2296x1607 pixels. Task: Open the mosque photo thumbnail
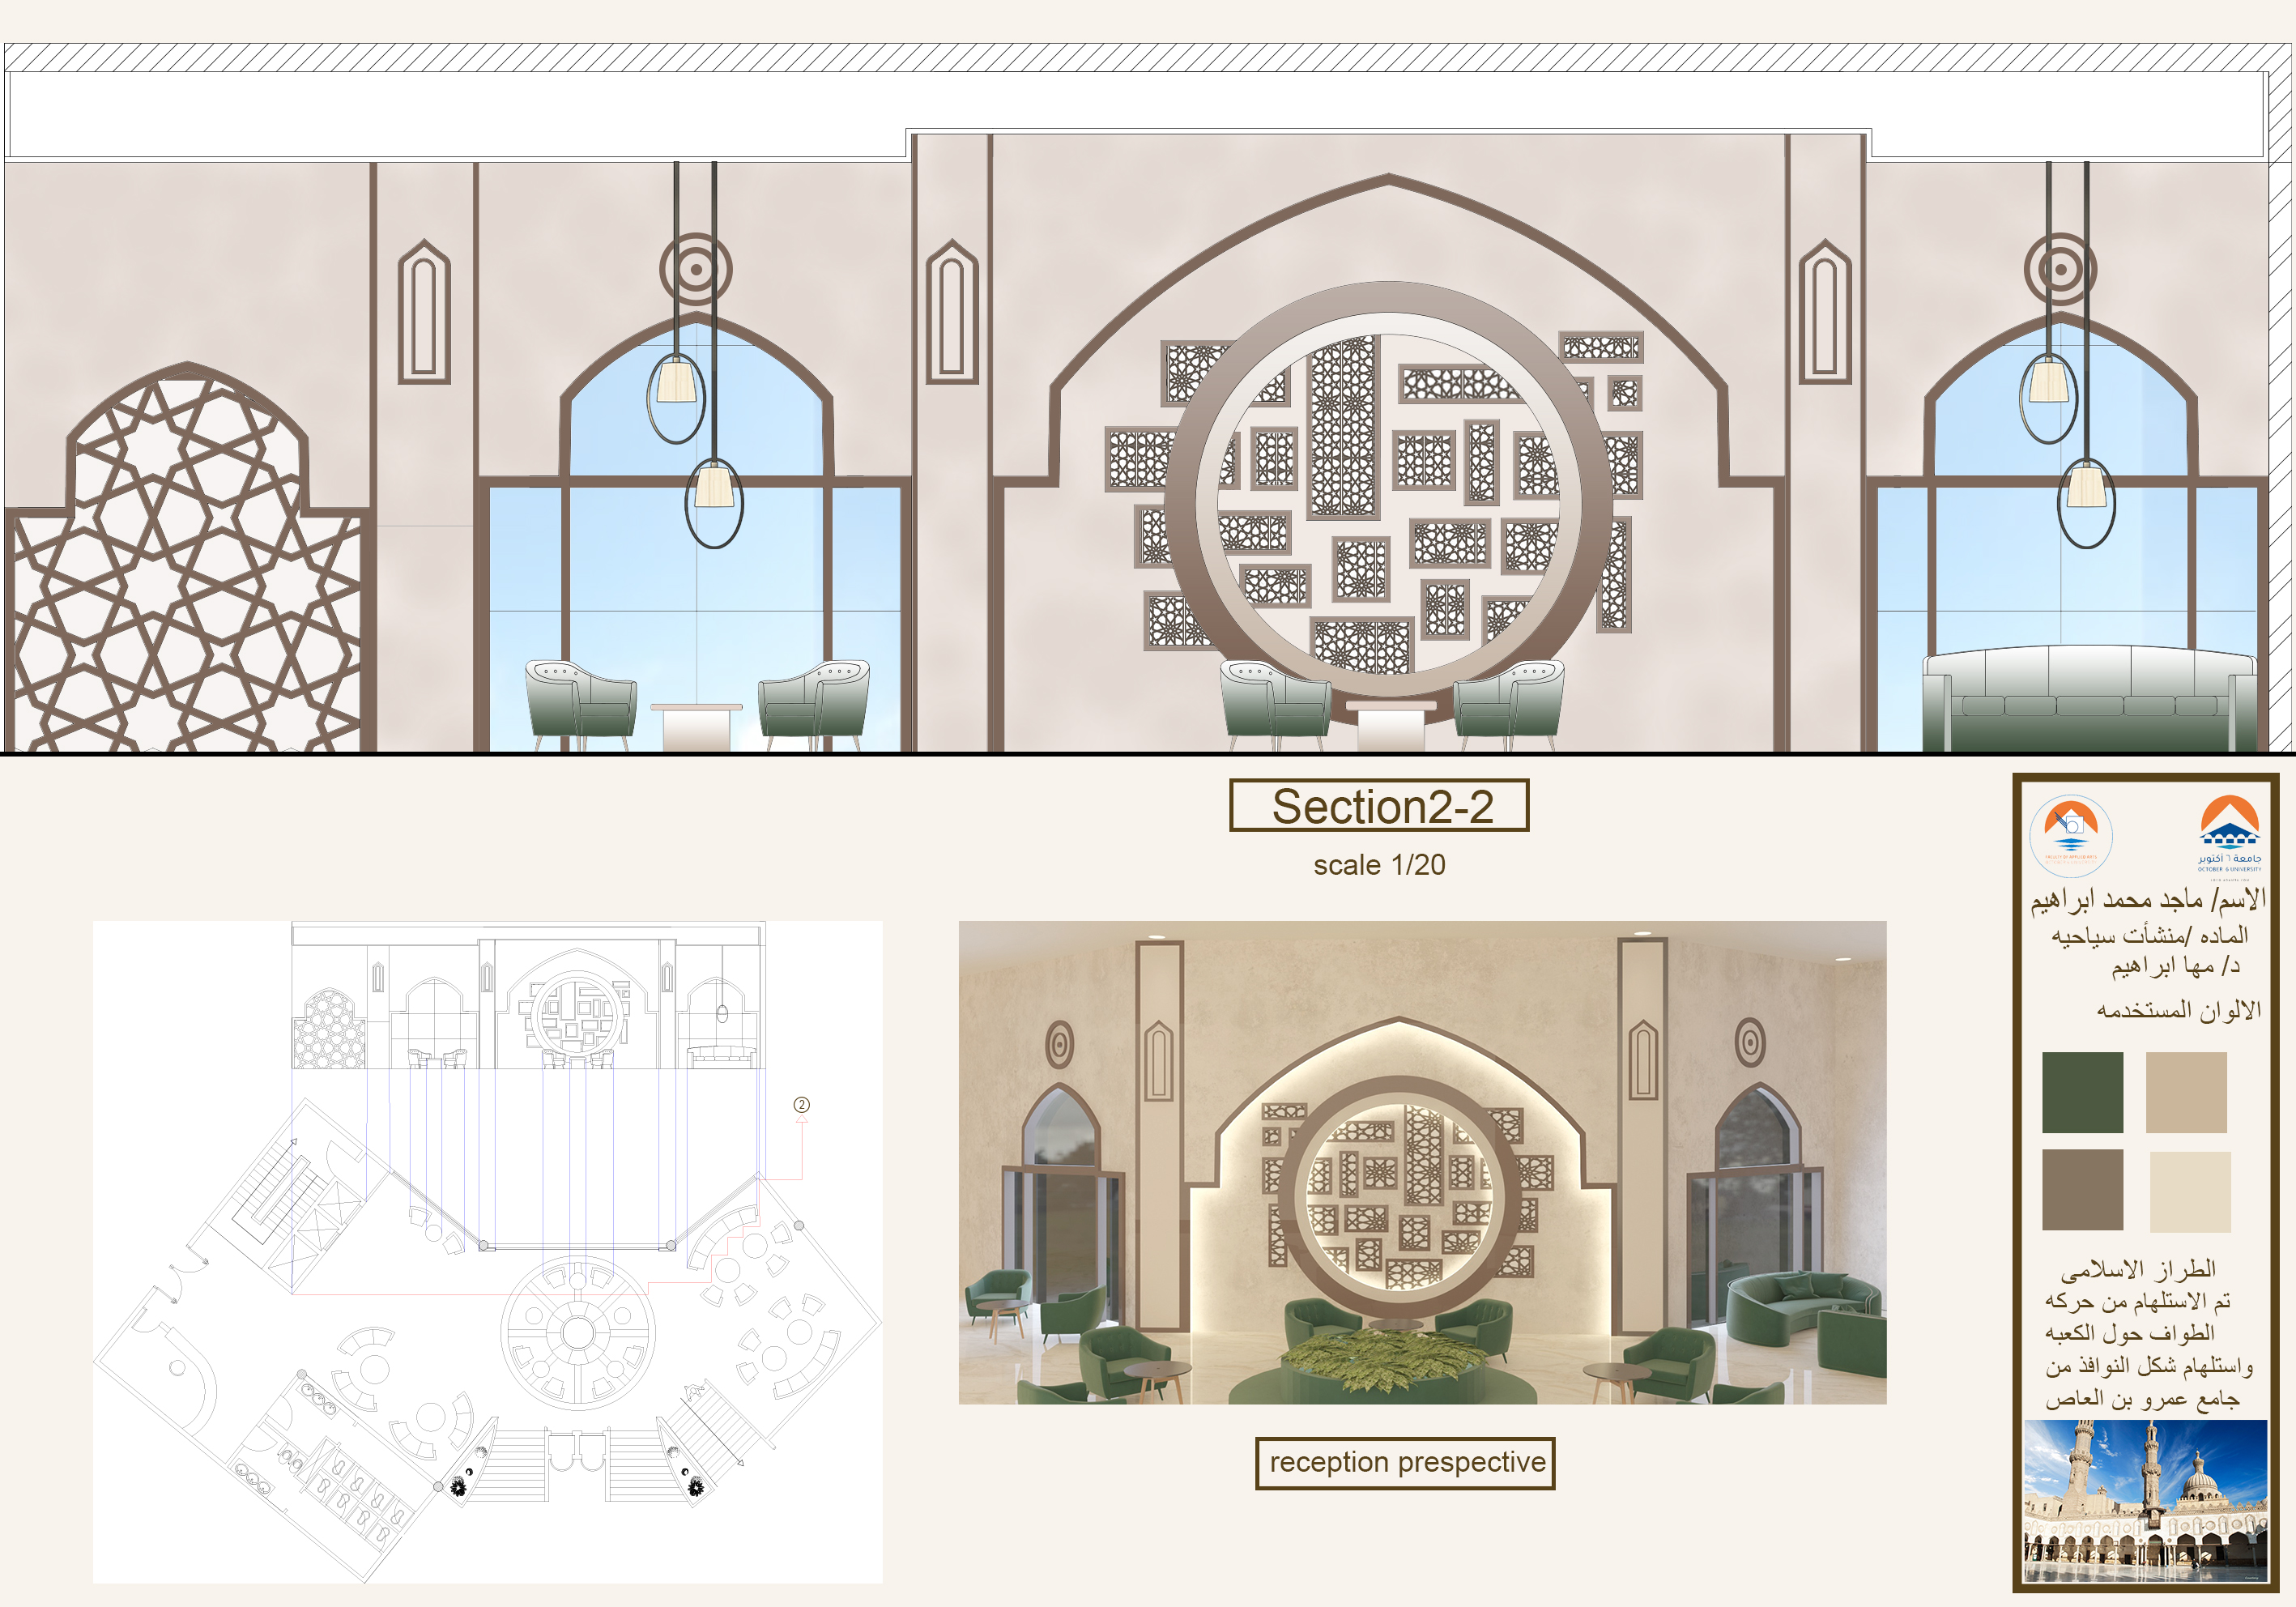[x=2145, y=1500]
